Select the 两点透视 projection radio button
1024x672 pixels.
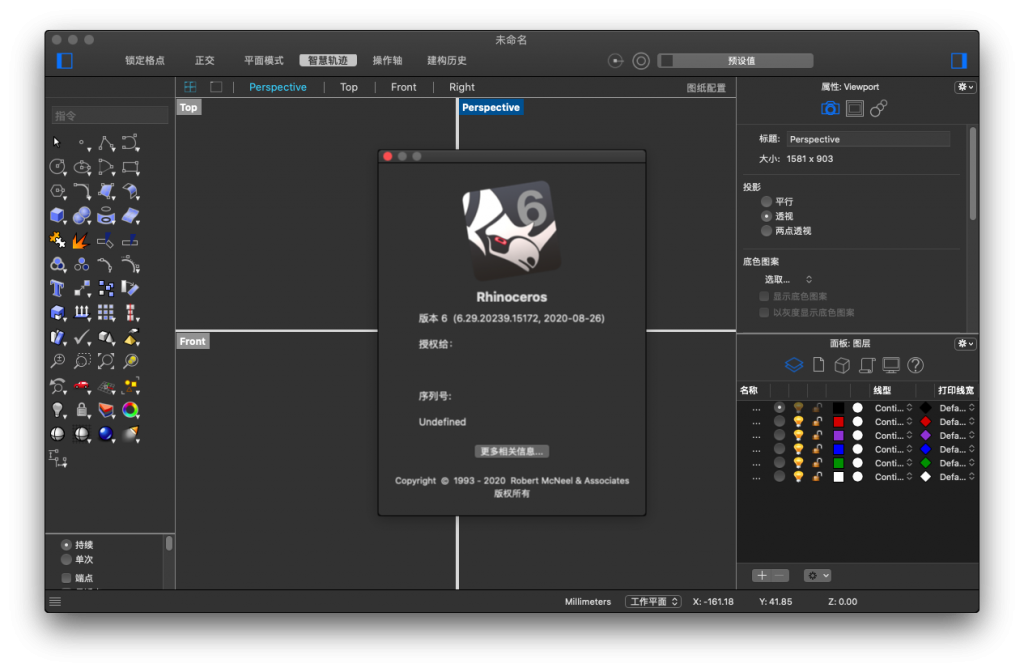[766, 231]
